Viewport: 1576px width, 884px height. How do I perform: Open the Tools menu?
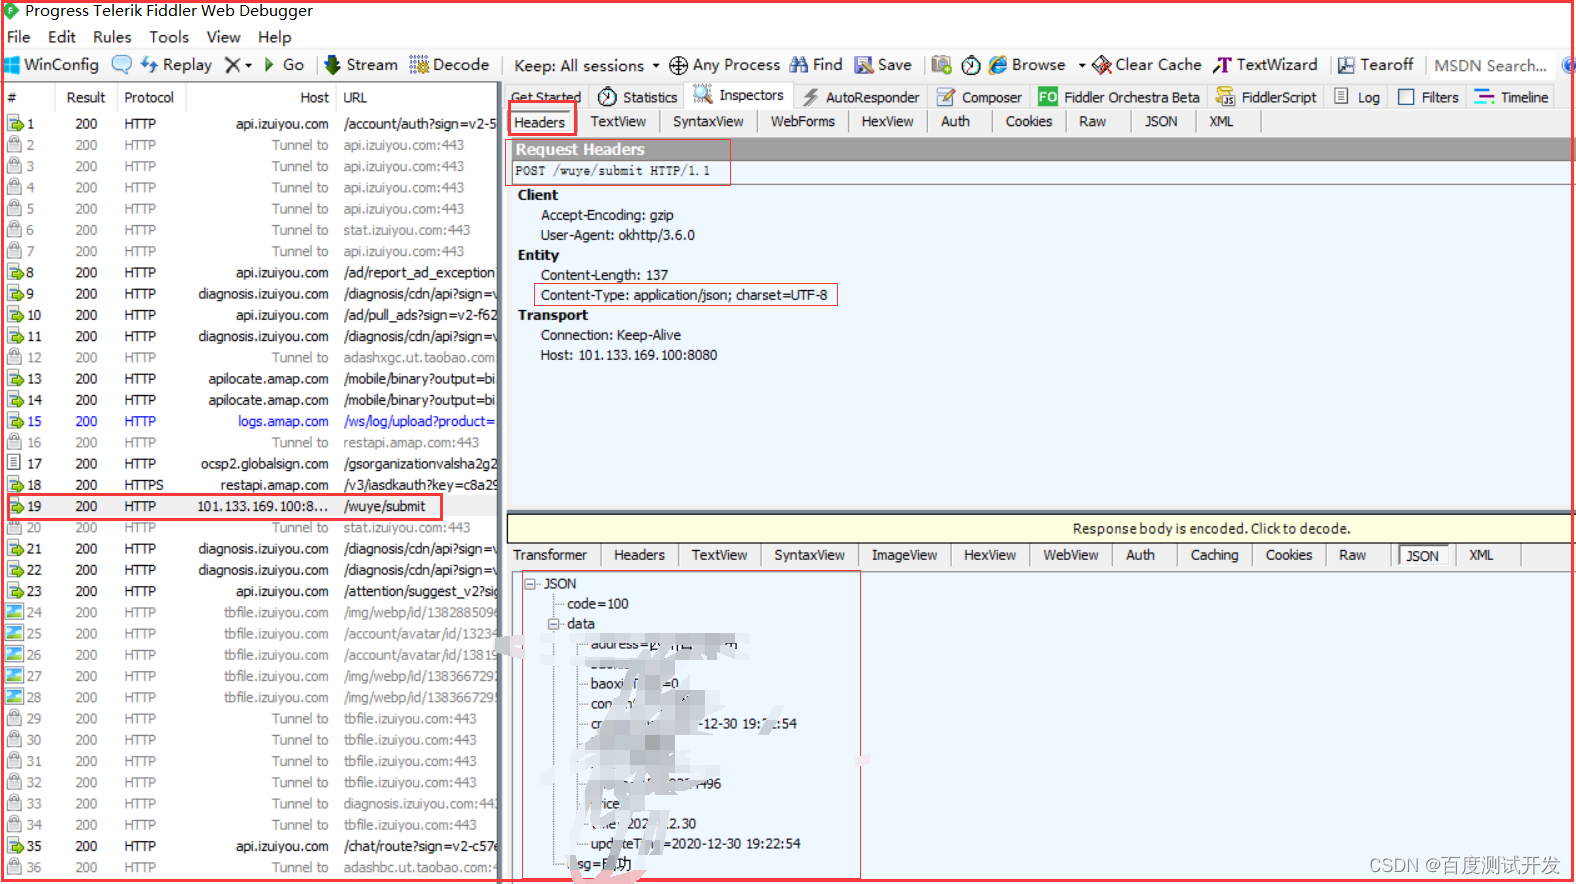pyautogui.click(x=169, y=37)
